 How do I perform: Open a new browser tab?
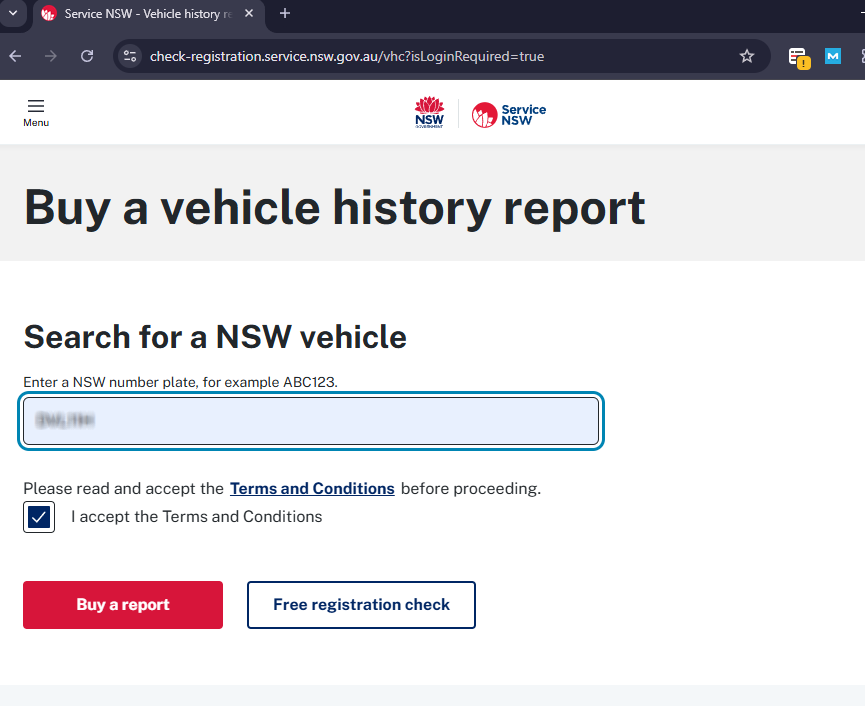pos(285,13)
